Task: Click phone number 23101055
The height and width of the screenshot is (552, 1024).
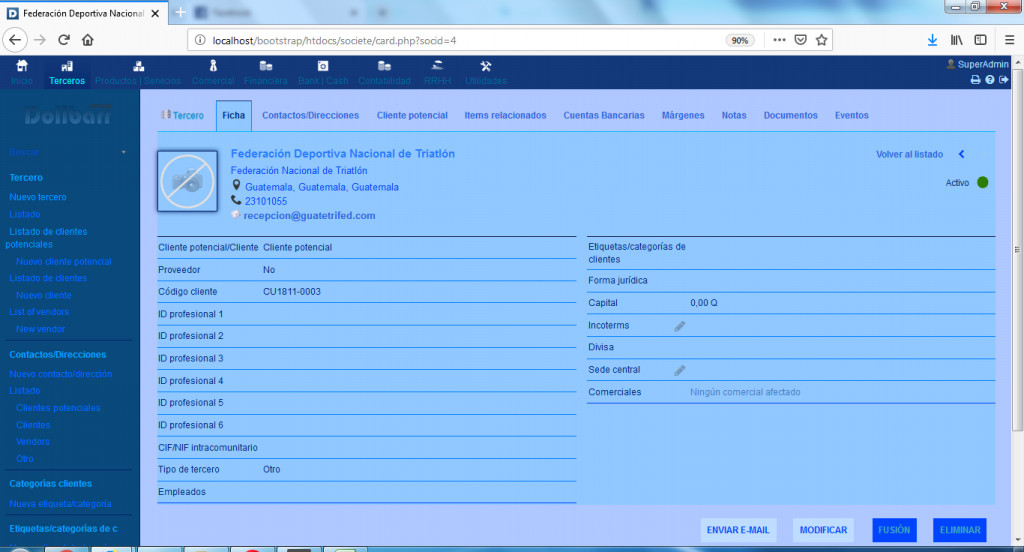Action: pyautogui.click(x=266, y=201)
